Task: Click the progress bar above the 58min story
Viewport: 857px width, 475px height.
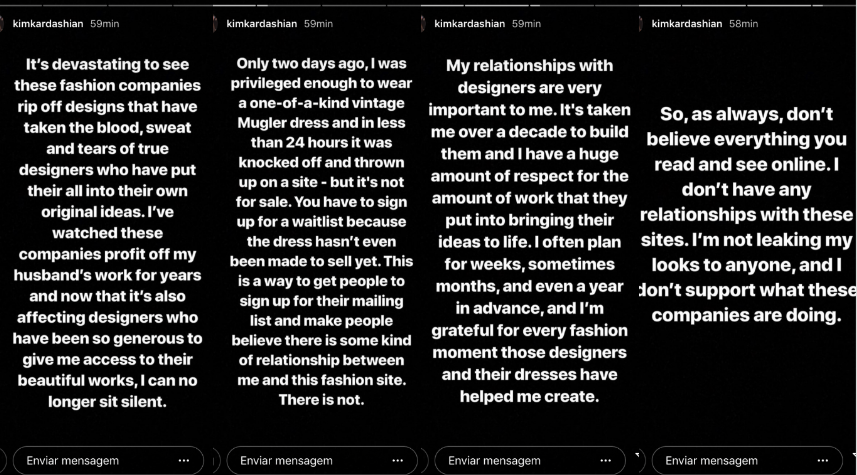Action: (747, 5)
